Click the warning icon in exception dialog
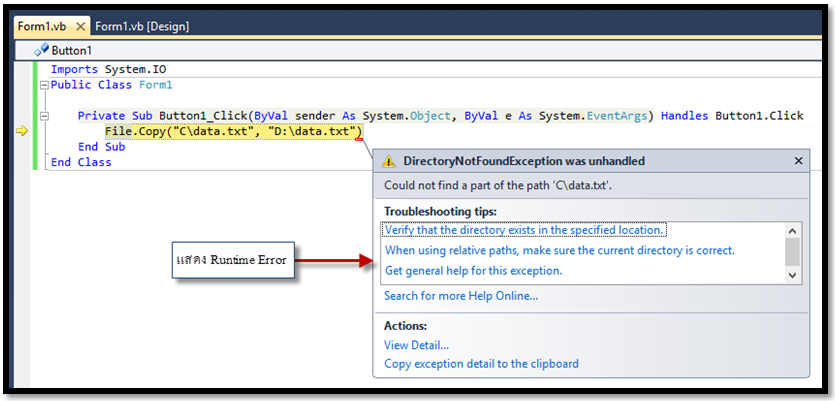Viewport: 835px width, 401px height. pos(388,161)
